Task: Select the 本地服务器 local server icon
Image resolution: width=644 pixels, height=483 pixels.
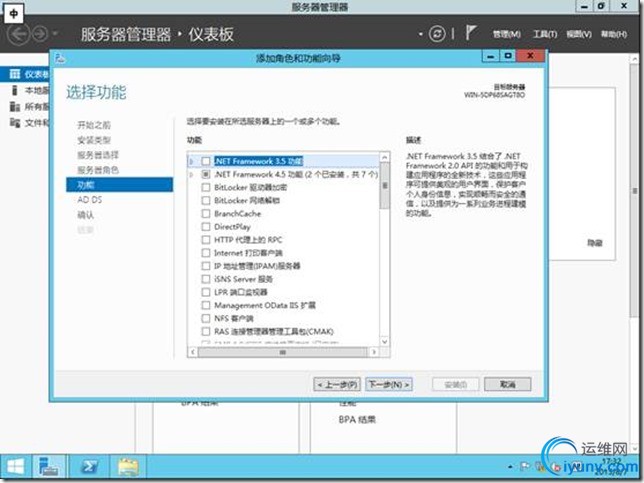Action: click(x=15, y=90)
